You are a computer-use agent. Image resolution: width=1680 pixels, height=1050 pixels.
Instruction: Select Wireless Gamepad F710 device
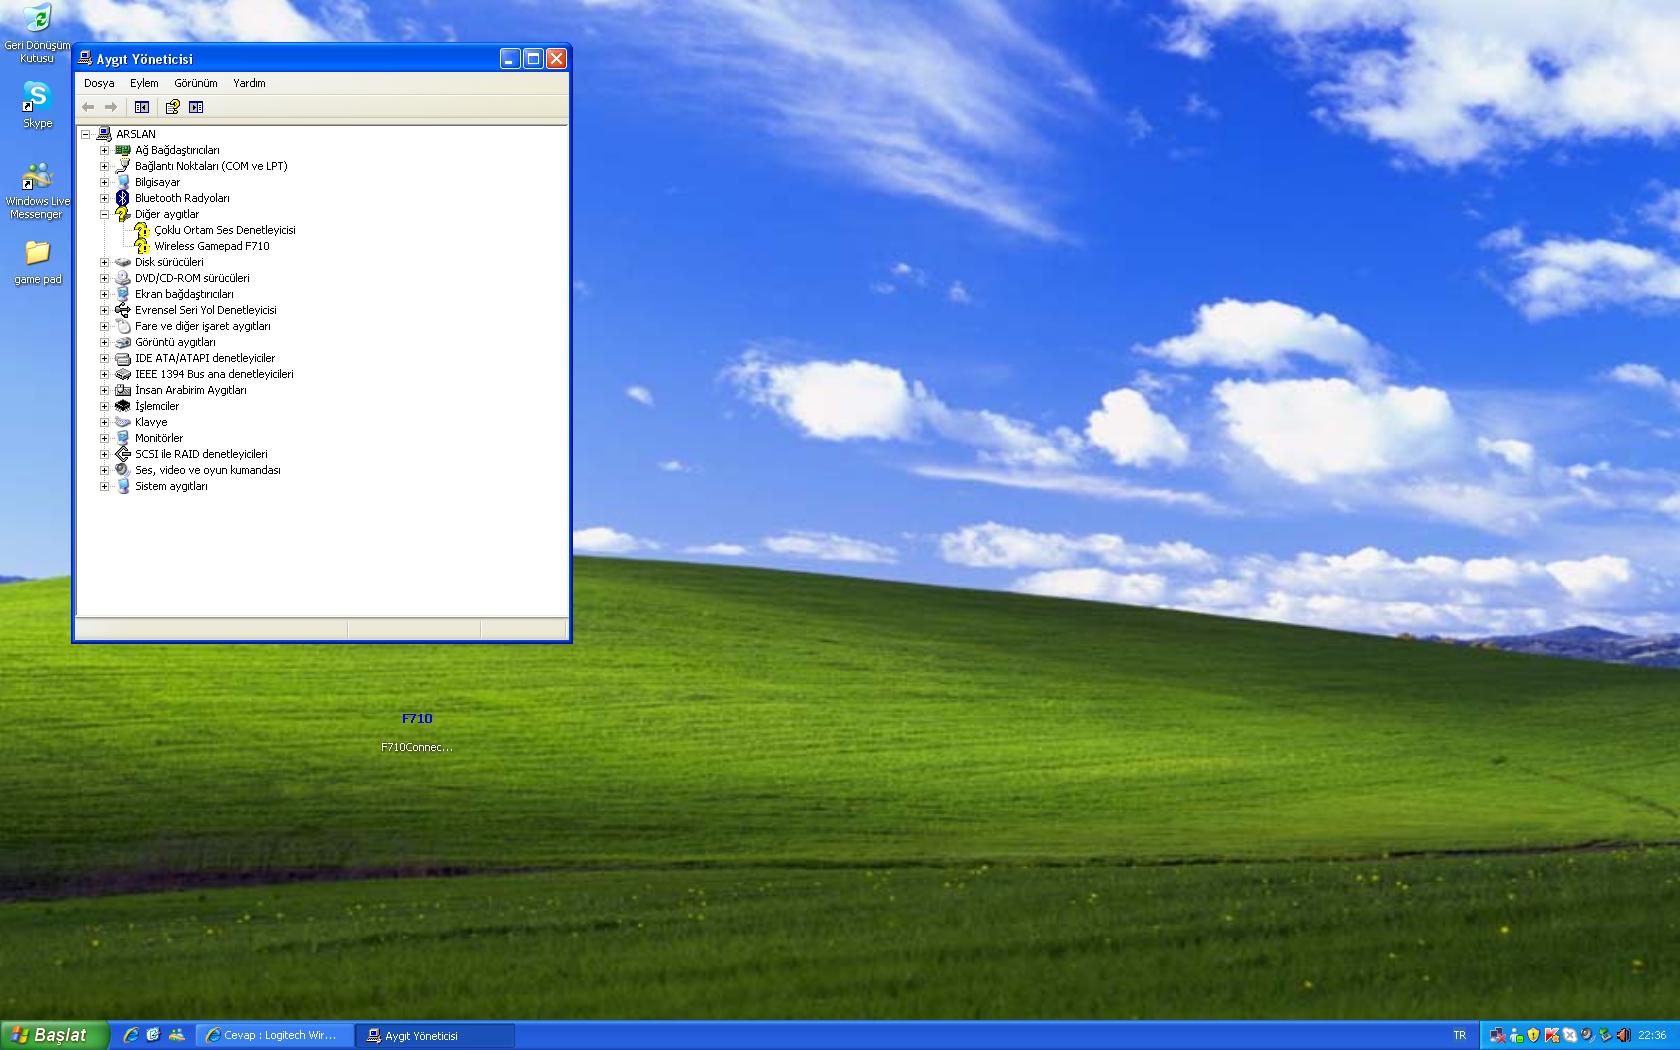(212, 246)
